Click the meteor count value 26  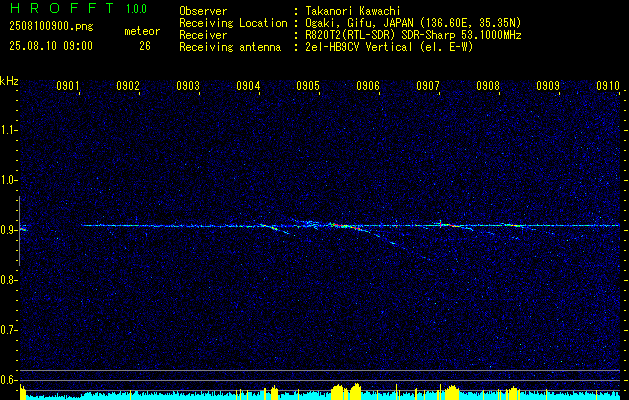(x=145, y=46)
